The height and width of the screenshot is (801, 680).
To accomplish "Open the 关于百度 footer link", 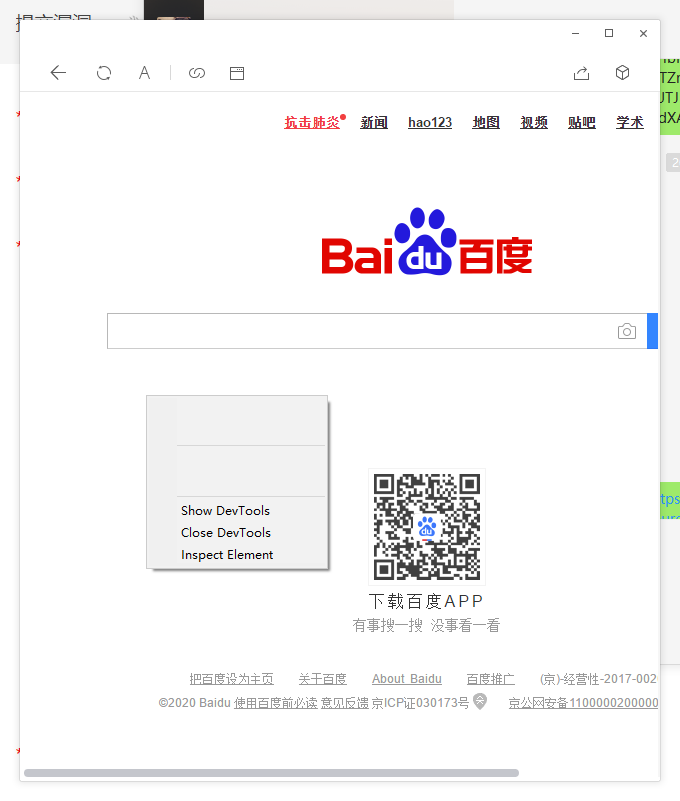I will (x=322, y=679).
